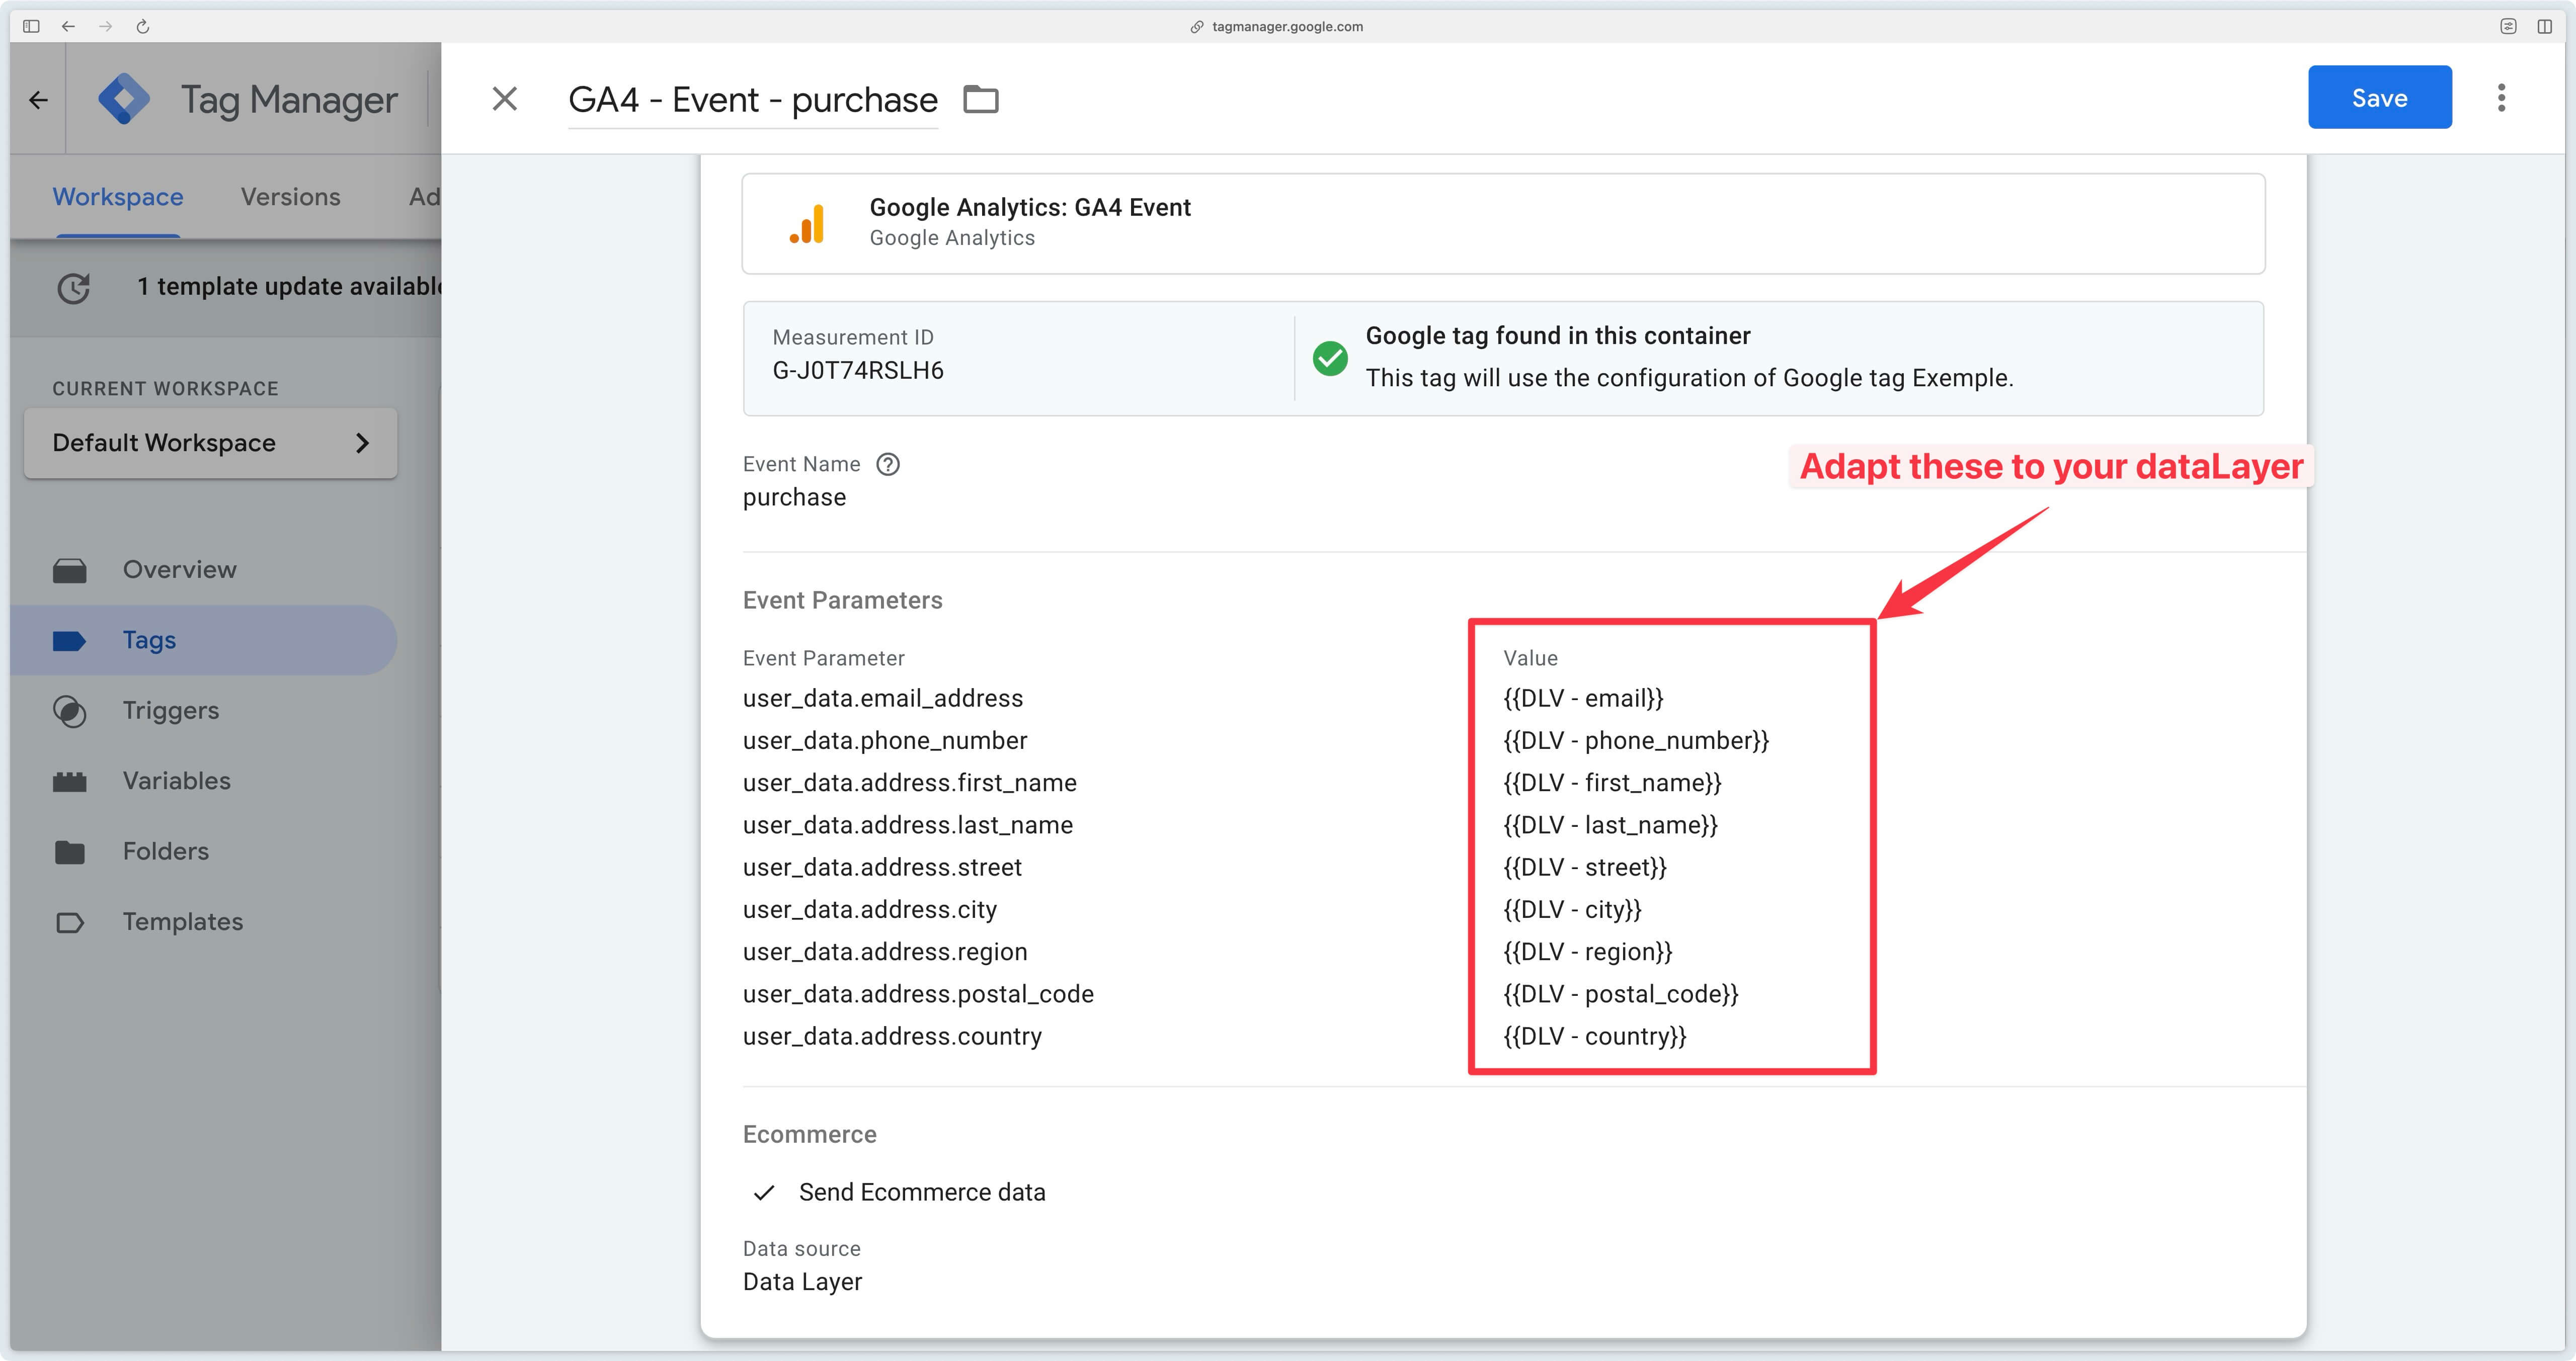Click the Data source value Data Layer
Viewport: 2576px width, 1361px height.
pos(802,1281)
